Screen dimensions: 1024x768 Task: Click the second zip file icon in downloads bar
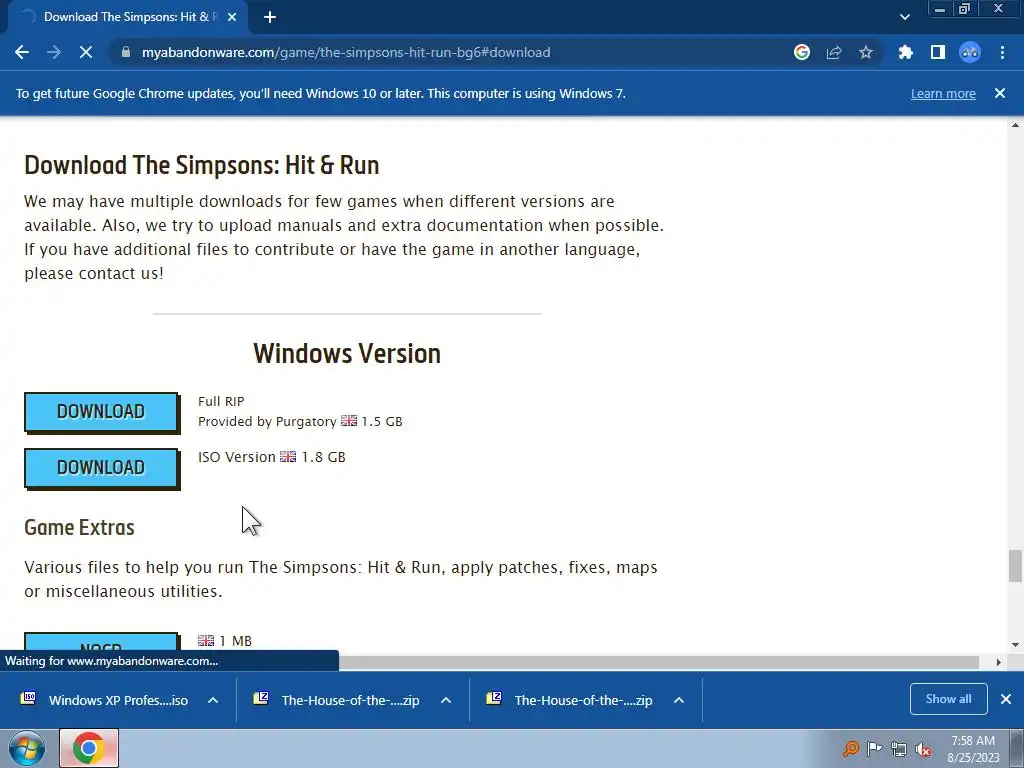(494, 698)
